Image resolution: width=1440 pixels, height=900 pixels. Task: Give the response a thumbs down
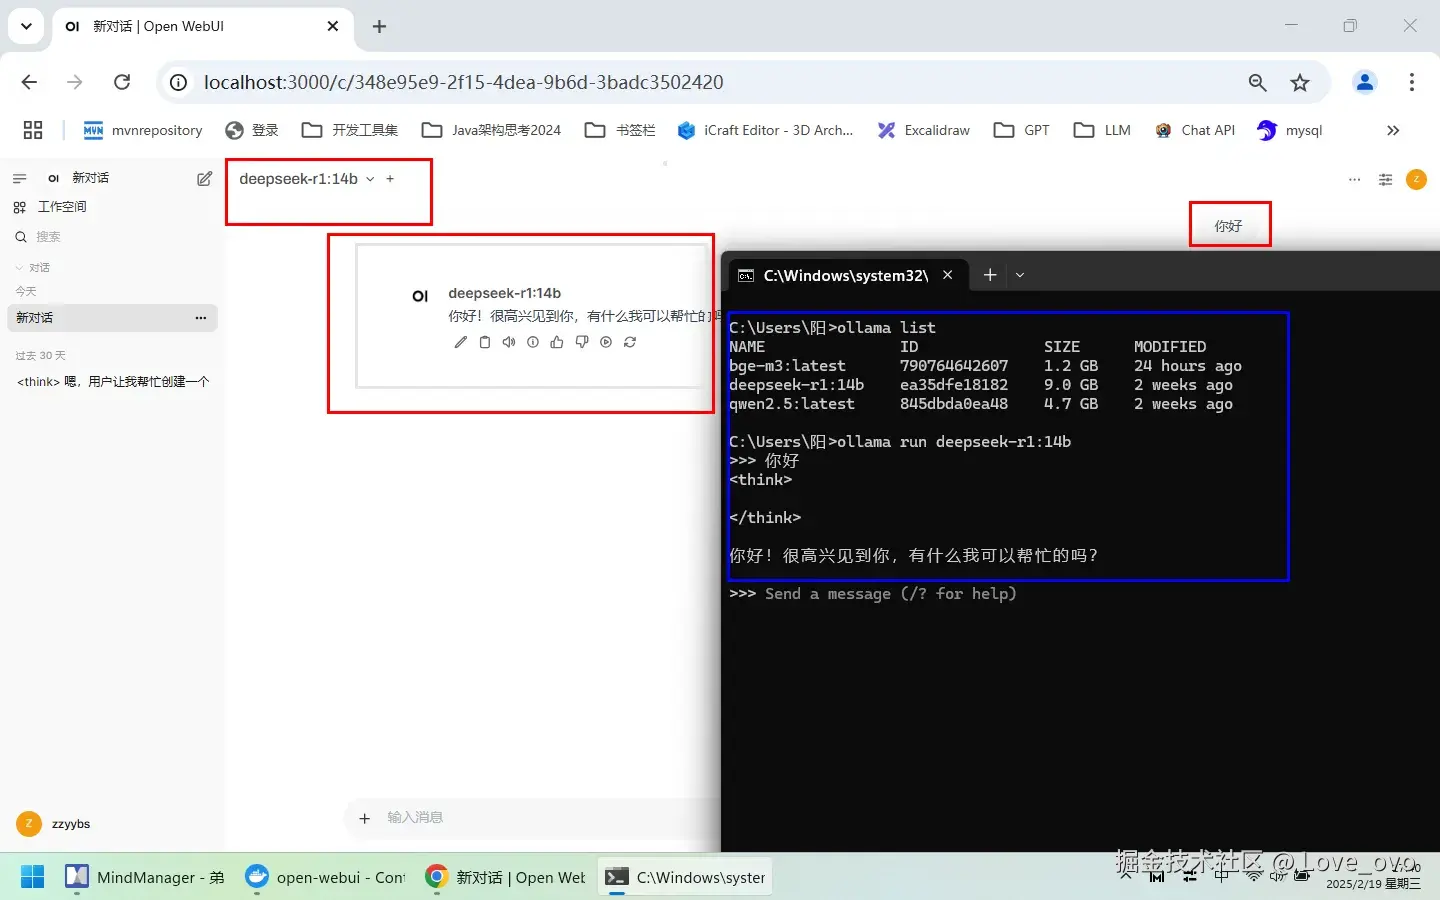point(581,342)
